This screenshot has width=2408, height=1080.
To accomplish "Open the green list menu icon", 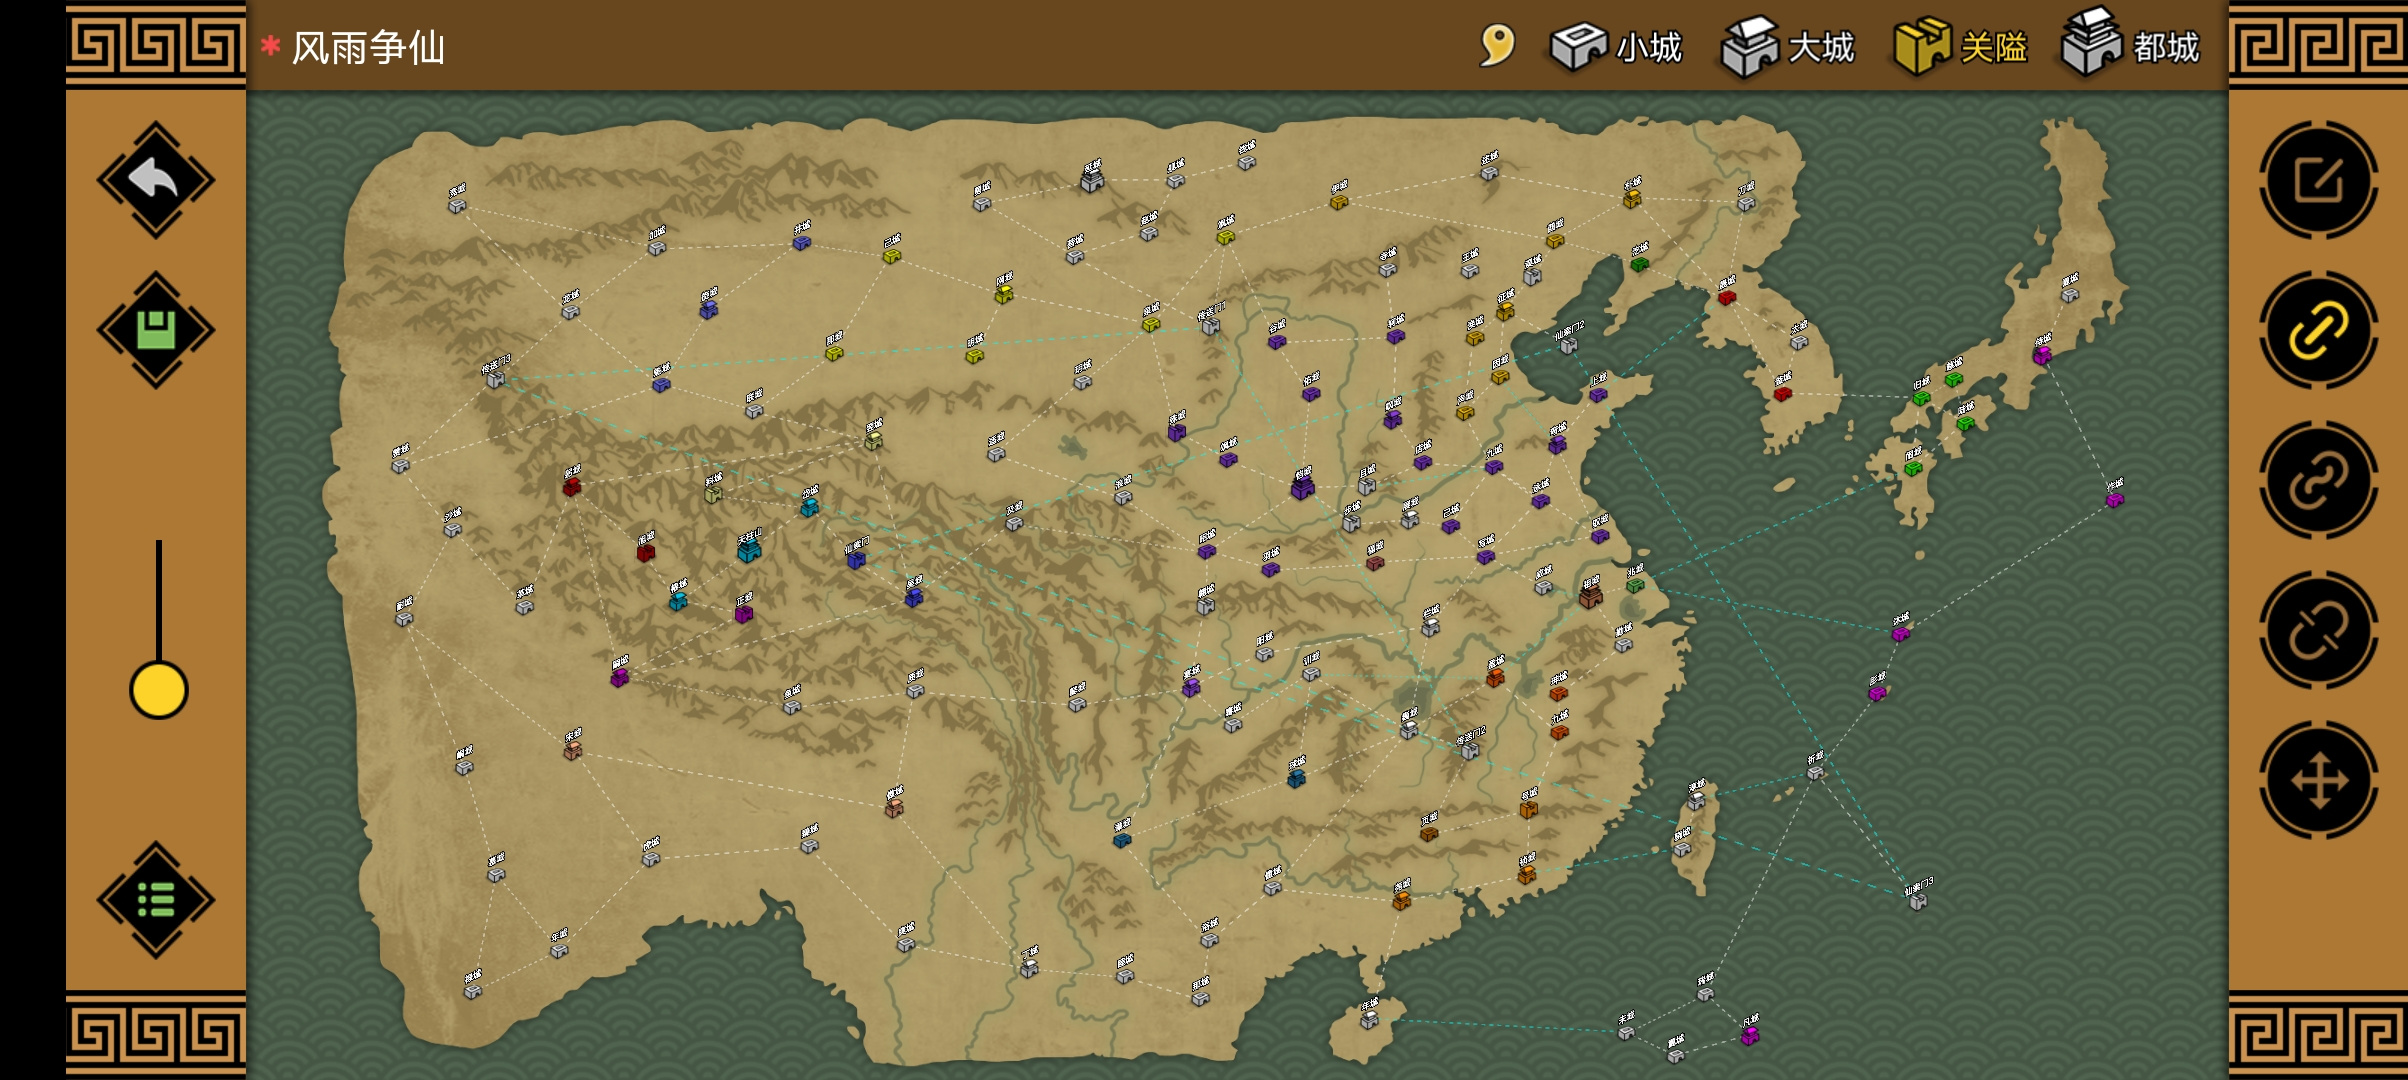I will pyautogui.click(x=156, y=899).
